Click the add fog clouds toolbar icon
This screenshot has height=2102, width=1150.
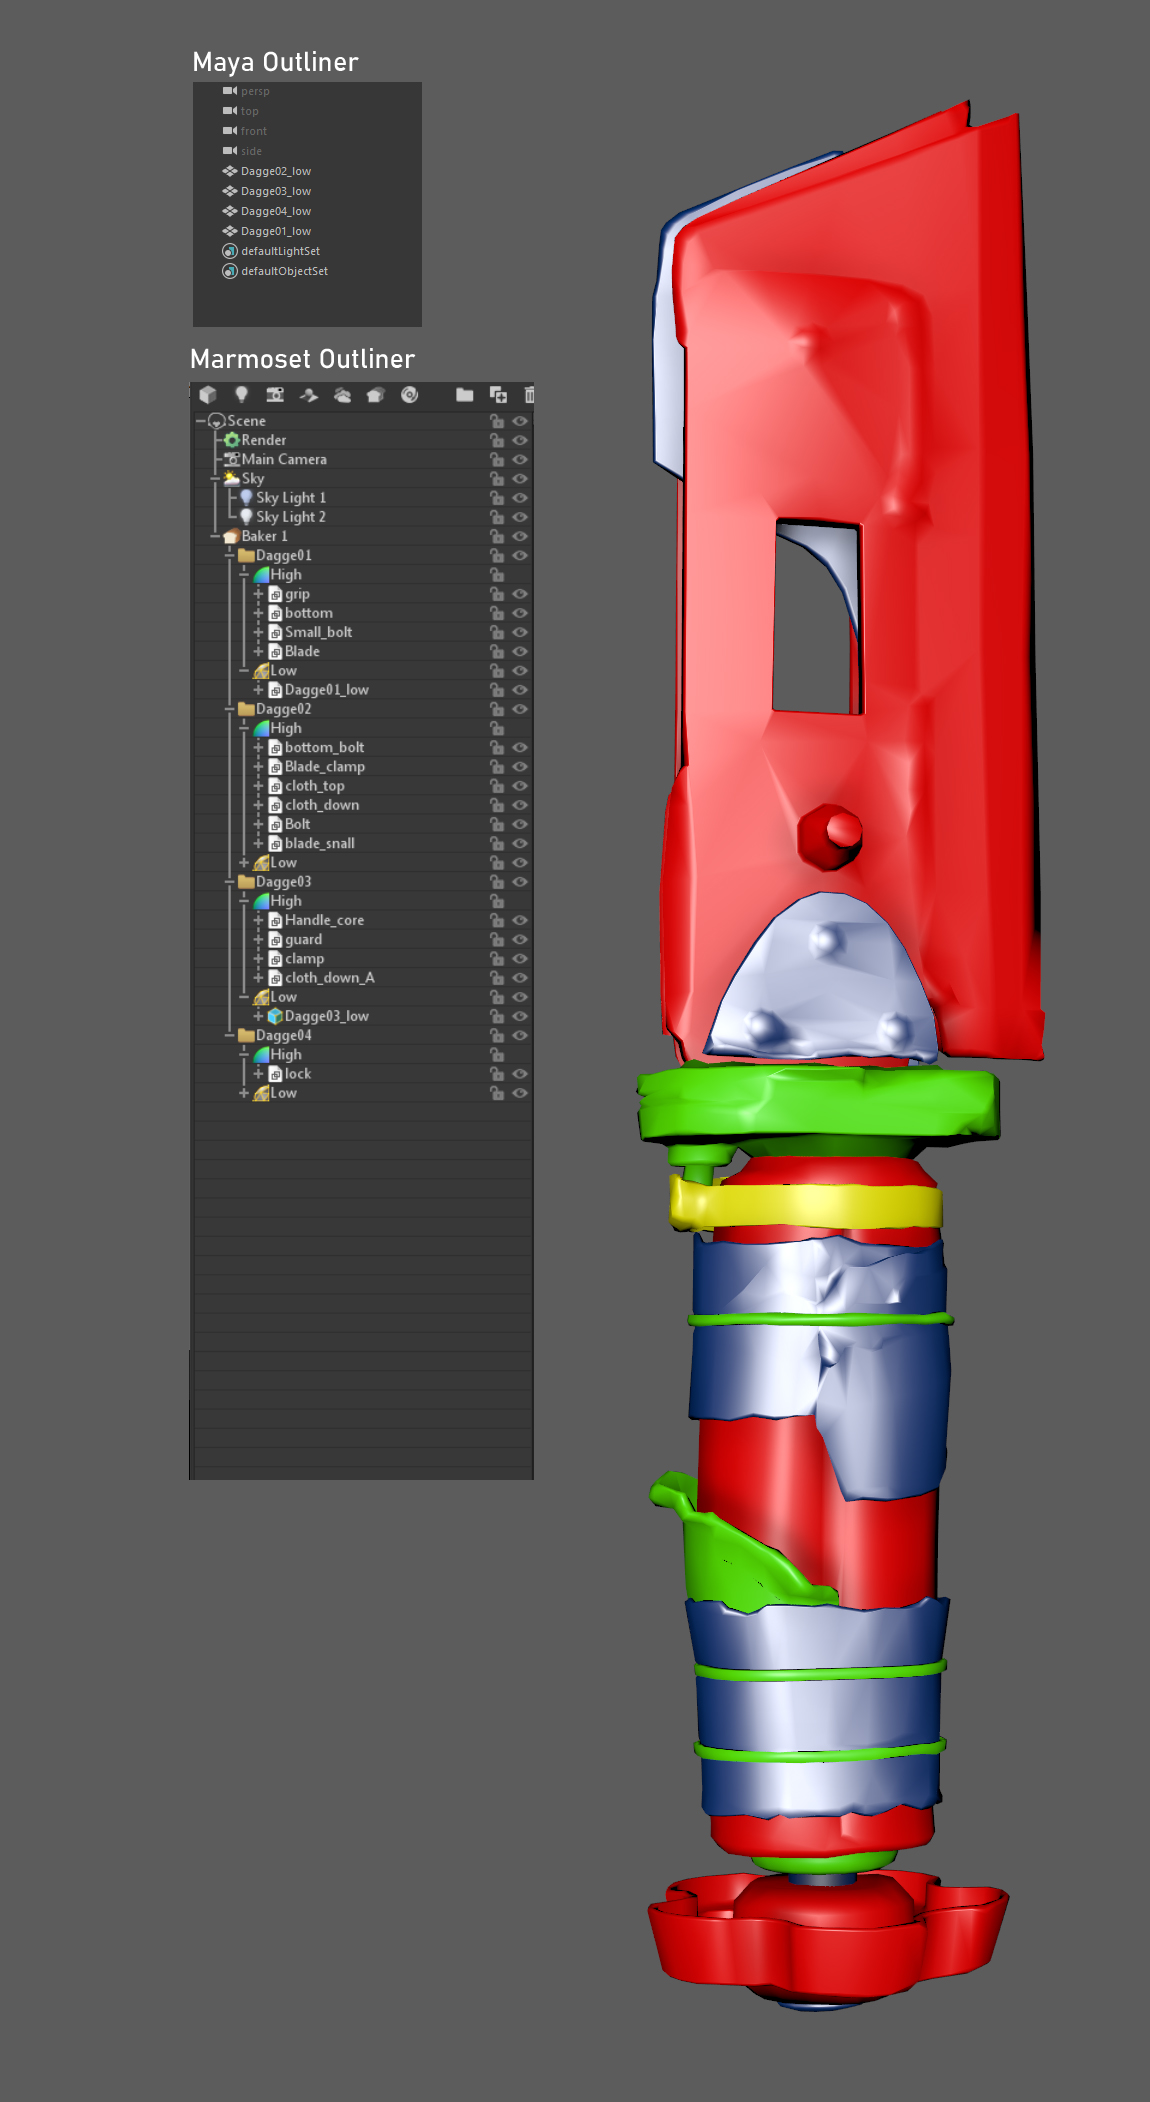click(x=342, y=395)
